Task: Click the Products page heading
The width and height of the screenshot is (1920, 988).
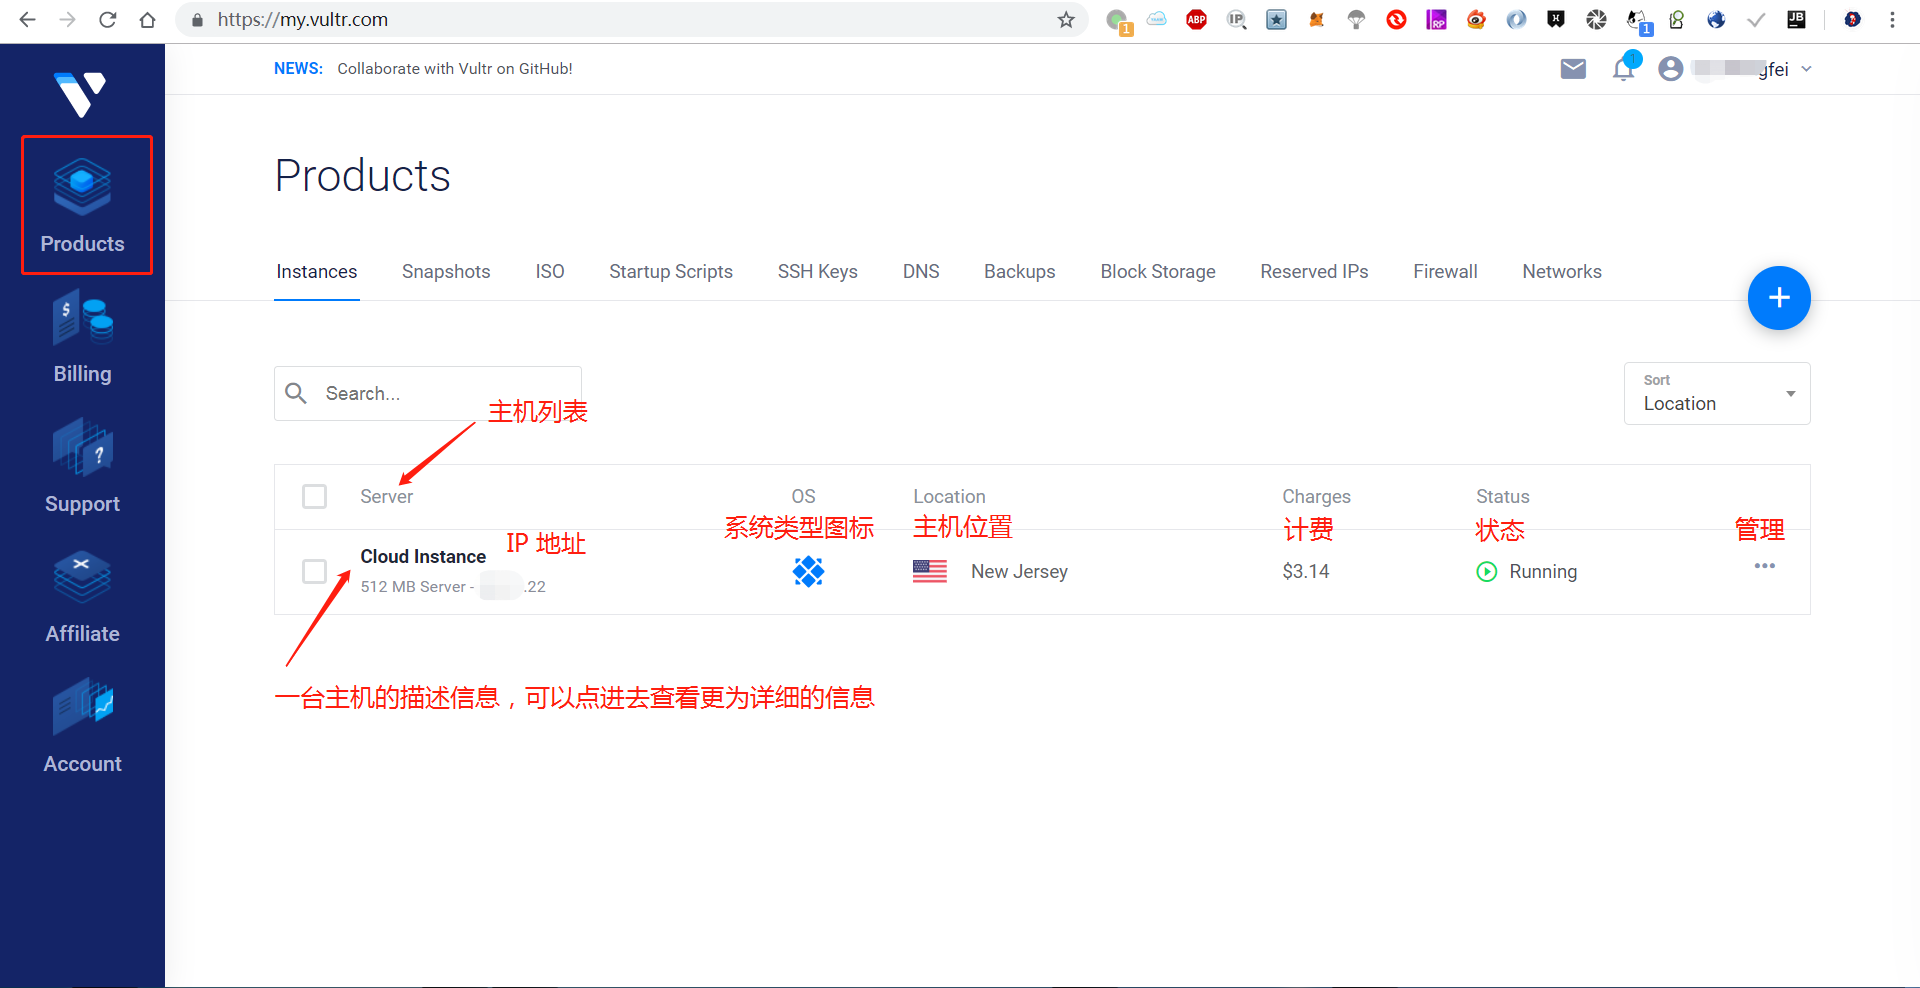Action: [x=363, y=176]
